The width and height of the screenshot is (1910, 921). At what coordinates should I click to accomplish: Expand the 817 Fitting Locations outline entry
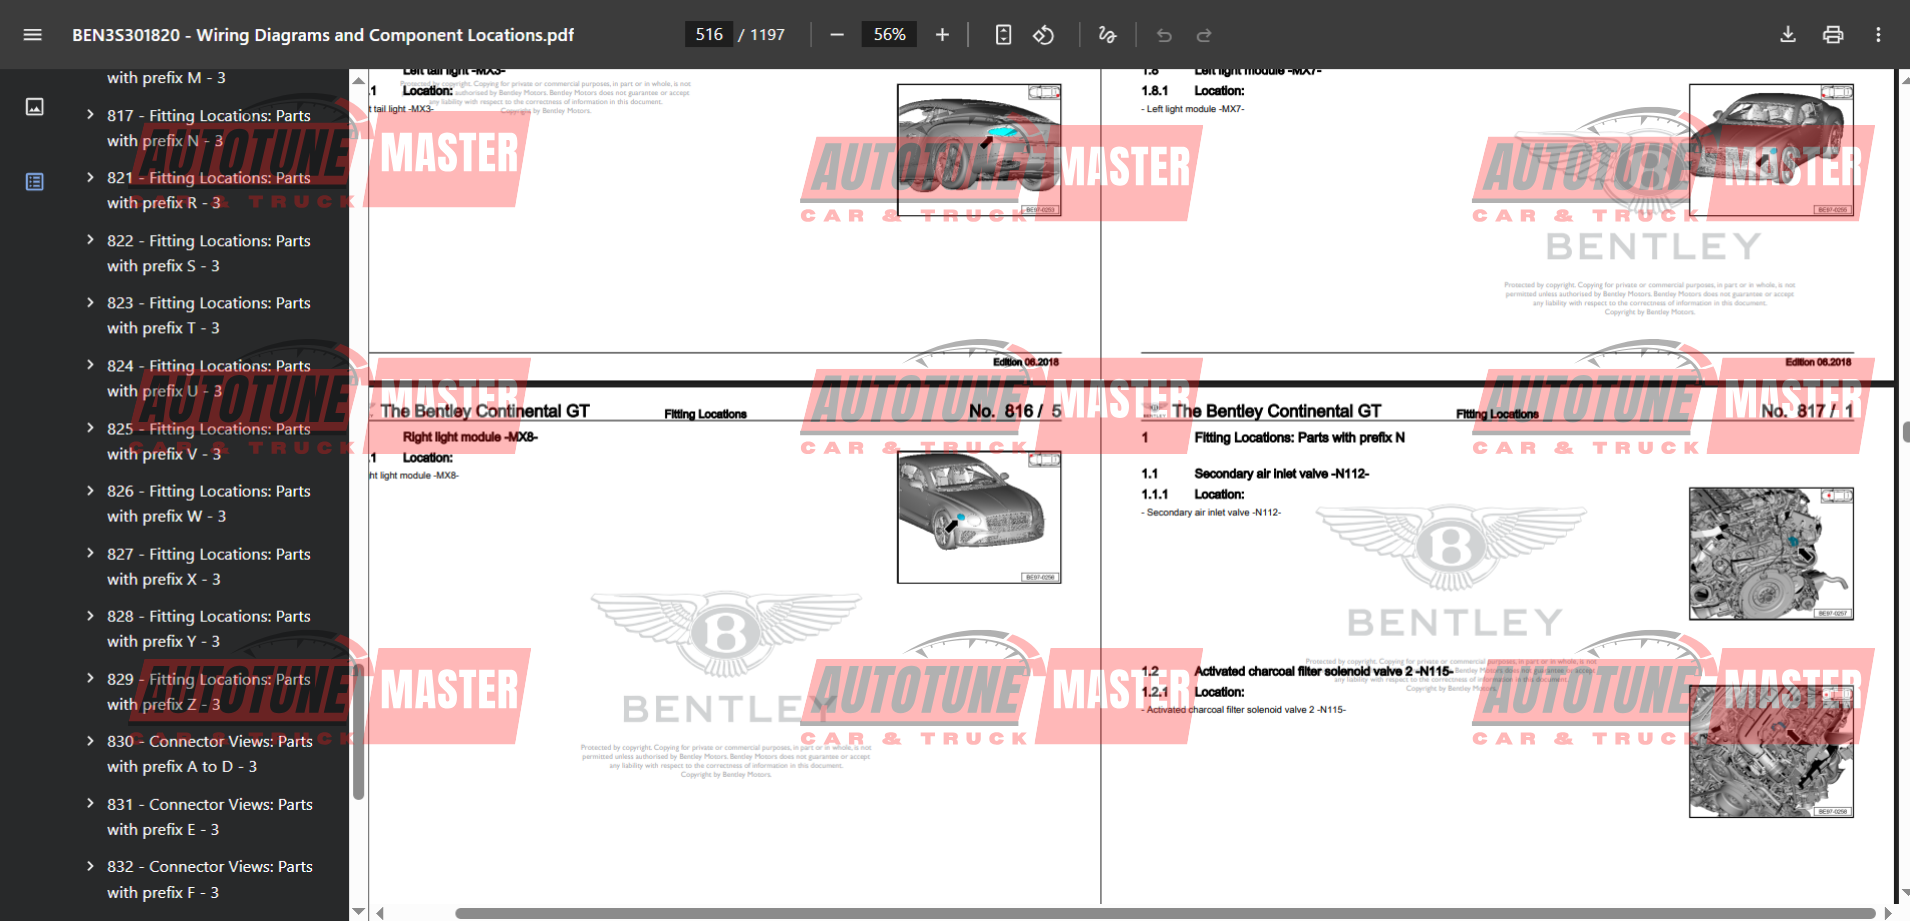pyautogui.click(x=90, y=115)
